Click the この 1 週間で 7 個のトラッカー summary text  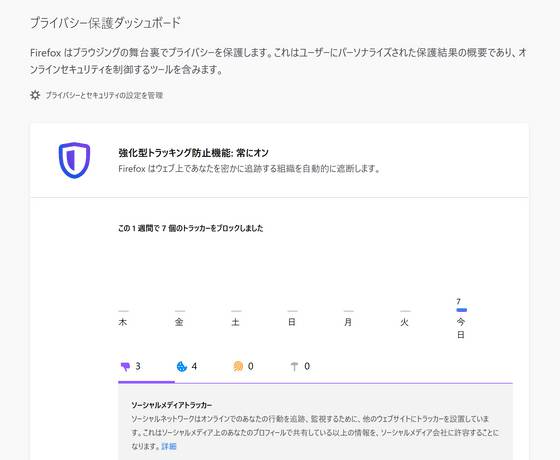[x=191, y=228]
